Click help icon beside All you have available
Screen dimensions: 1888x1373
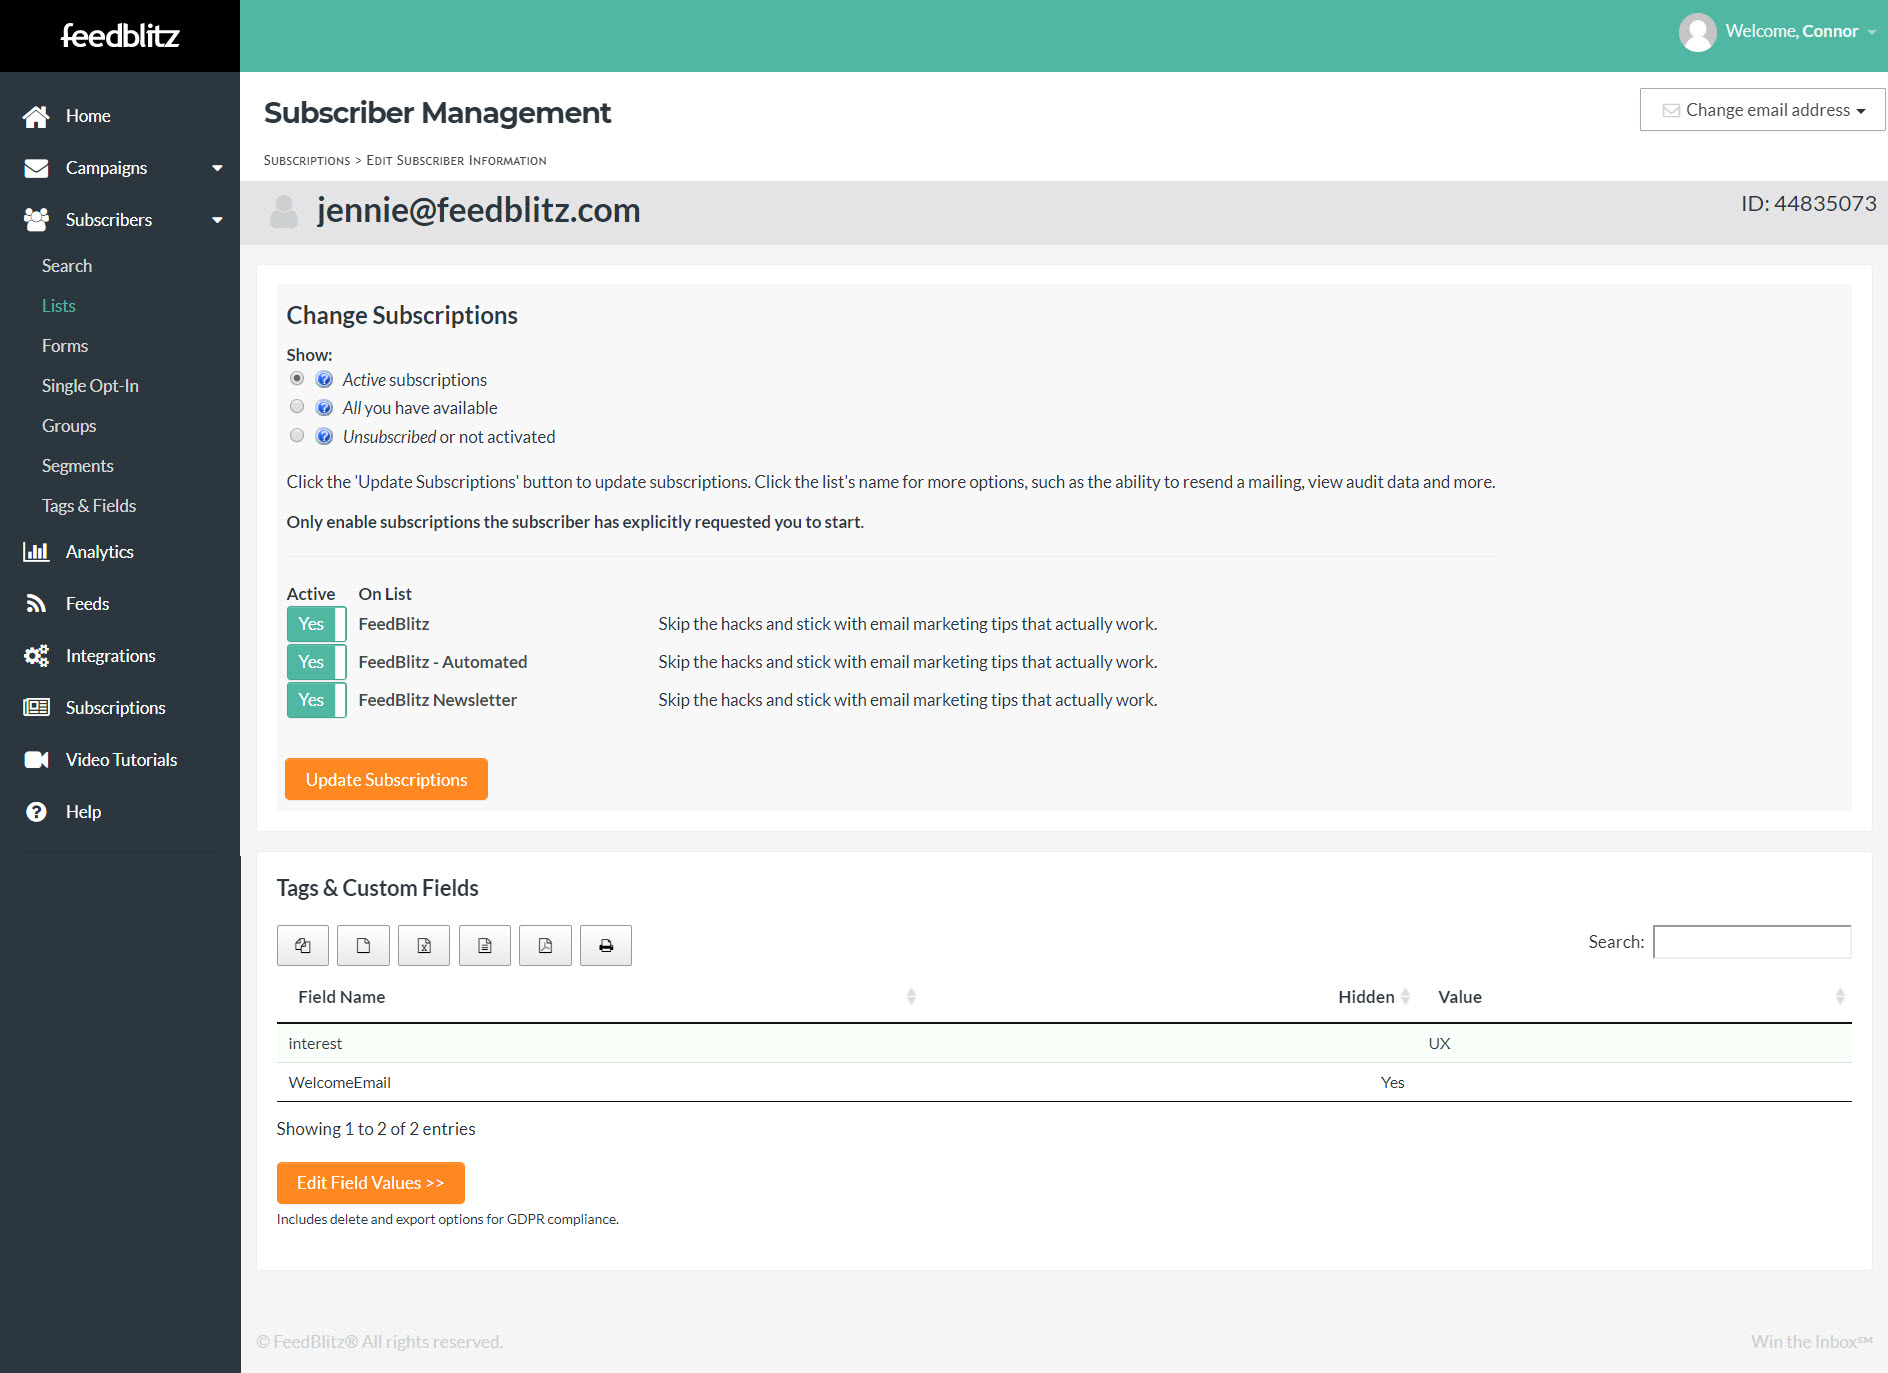[x=324, y=408]
